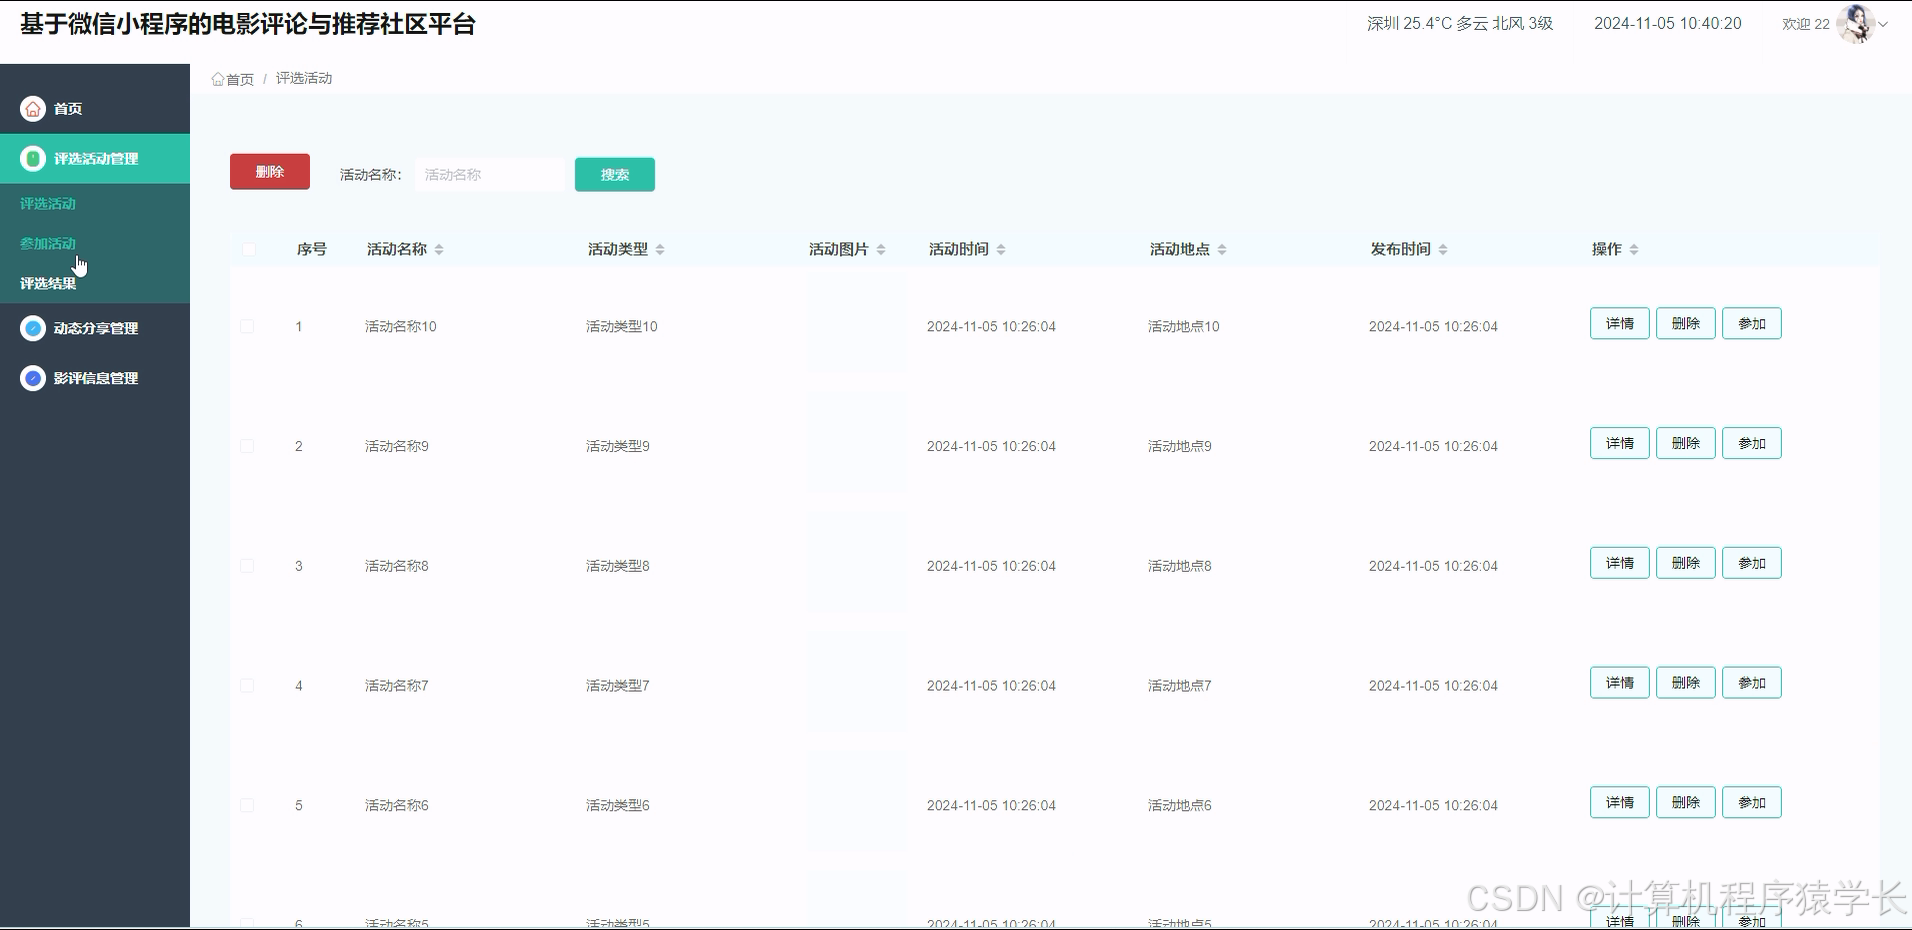Collapse the 评选活动管理 menu
Viewport: 1912px width, 930px height.
coord(95,158)
